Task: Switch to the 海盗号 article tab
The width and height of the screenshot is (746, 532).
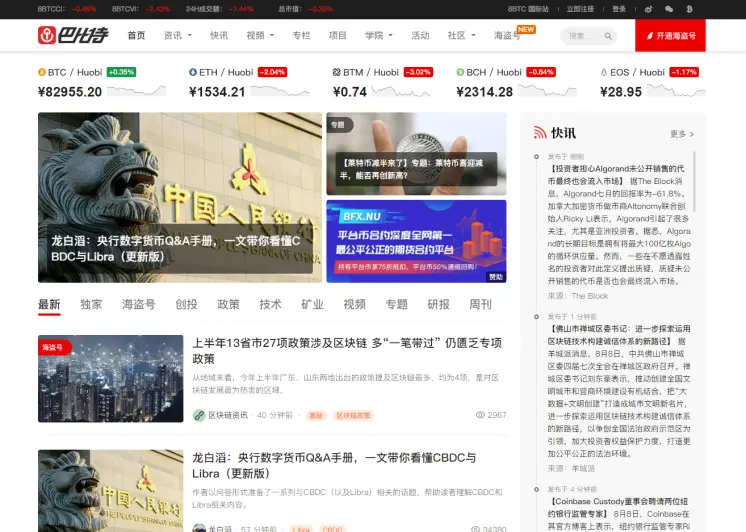Action: [x=138, y=304]
